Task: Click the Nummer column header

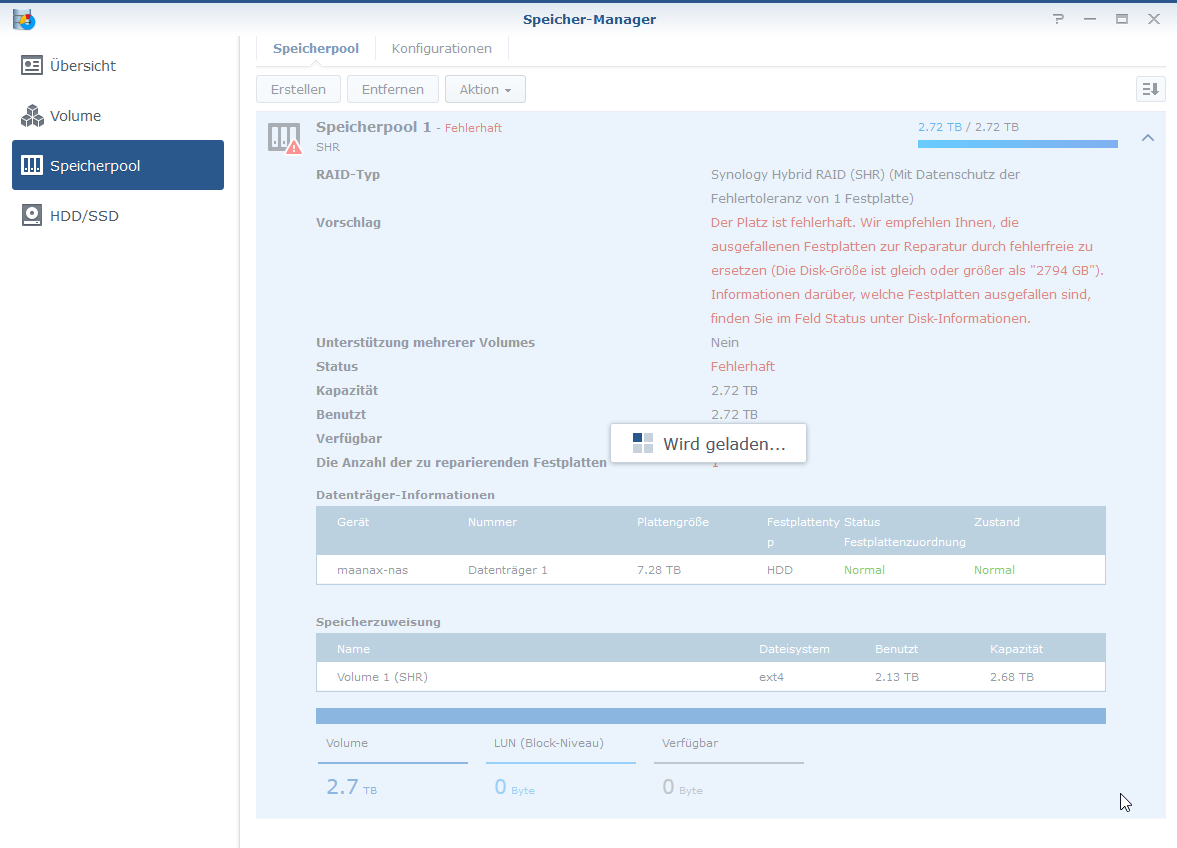Action: [x=492, y=522]
